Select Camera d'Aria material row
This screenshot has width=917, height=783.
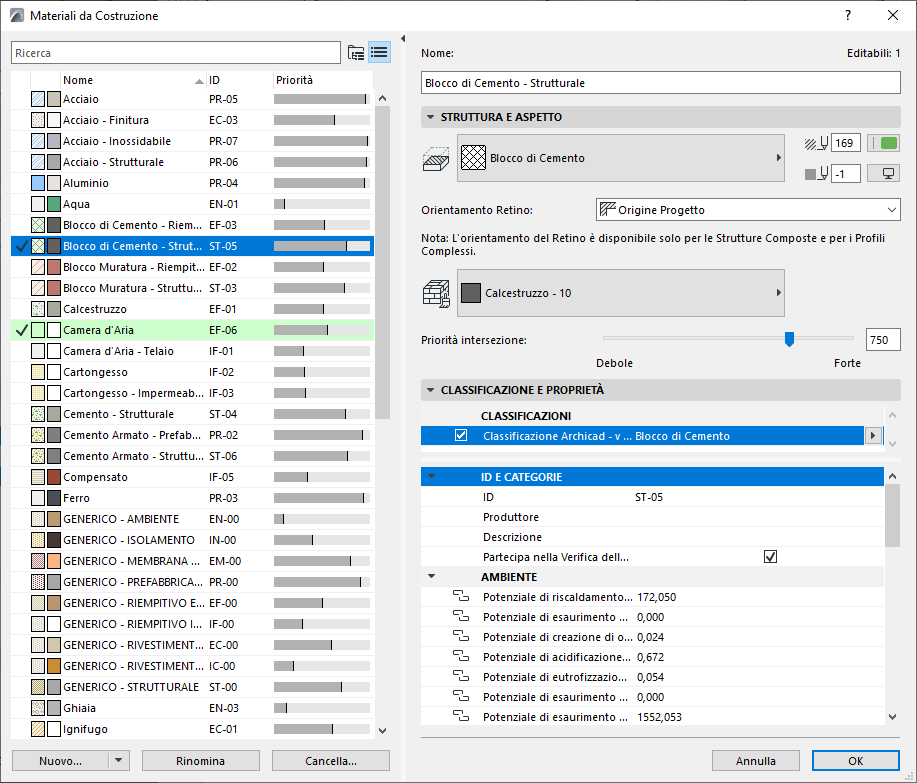(x=192, y=330)
